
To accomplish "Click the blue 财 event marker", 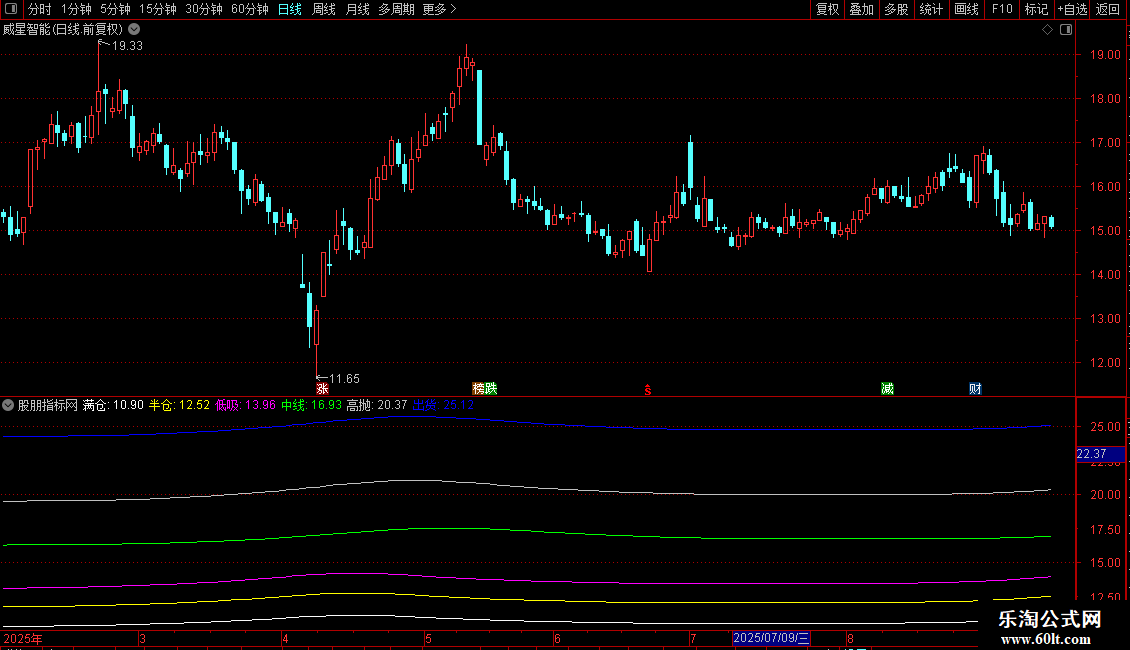I will [974, 388].
